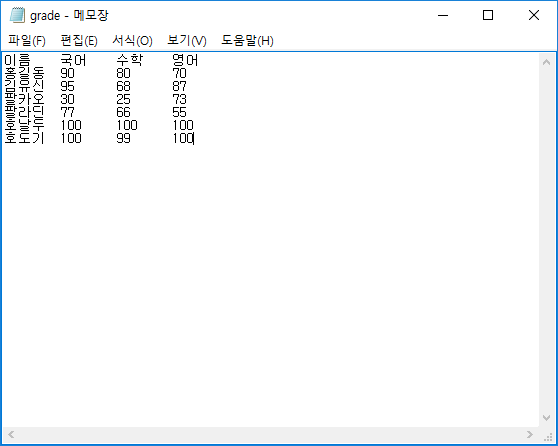Click 김유신's 영어 score 87
The height and width of the screenshot is (446, 558).
pos(179,86)
